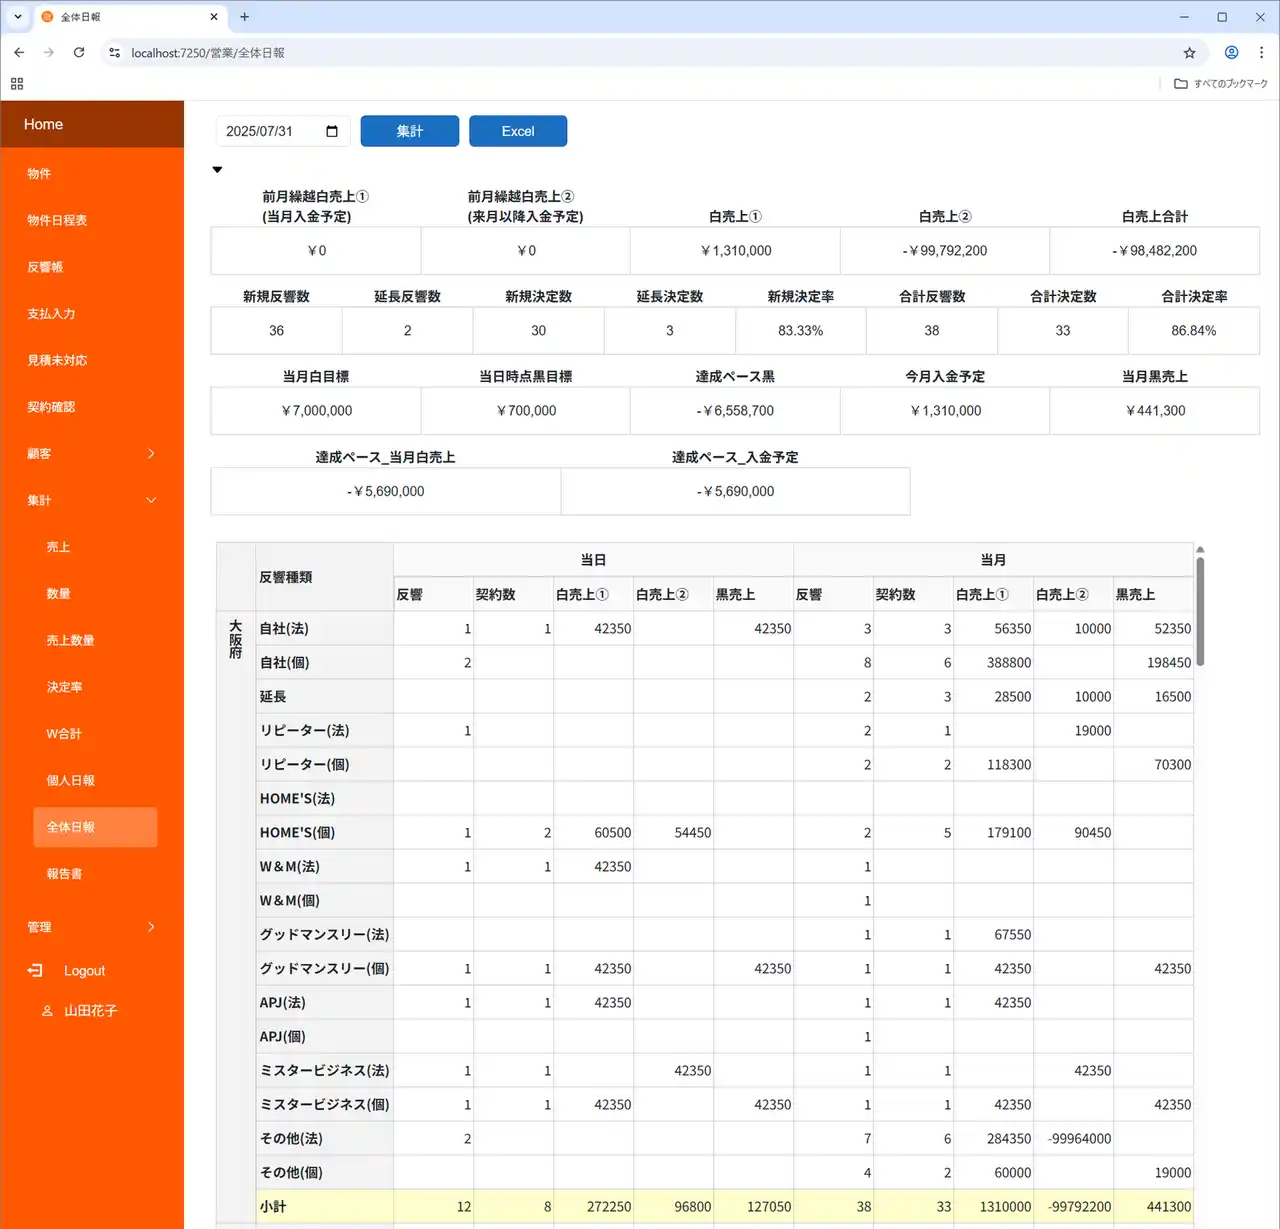Screen dimensions: 1280x1229
Task: Open the Chrome three-dot menu
Action: [1261, 53]
